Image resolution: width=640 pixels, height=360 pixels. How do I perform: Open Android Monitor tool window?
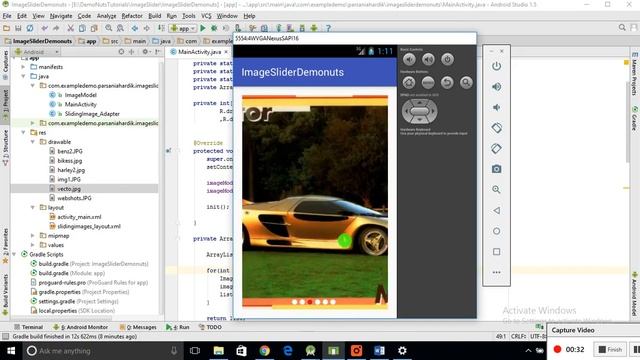(80, 327)
